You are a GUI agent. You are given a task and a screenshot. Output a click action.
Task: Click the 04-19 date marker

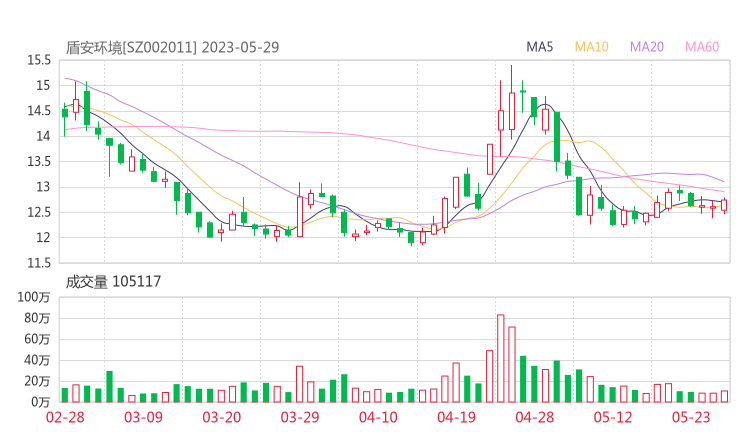pyautogui.click(x=456, y=417)
